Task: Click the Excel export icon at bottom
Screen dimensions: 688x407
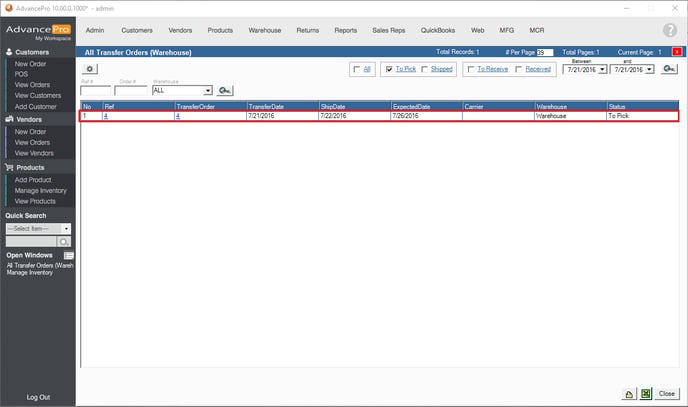Action: 646,394
